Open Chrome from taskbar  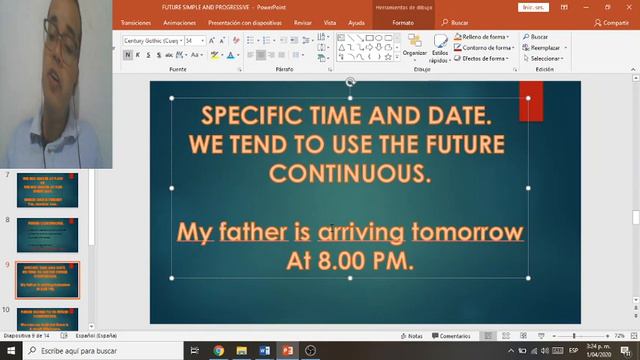(x=219, y=351)
